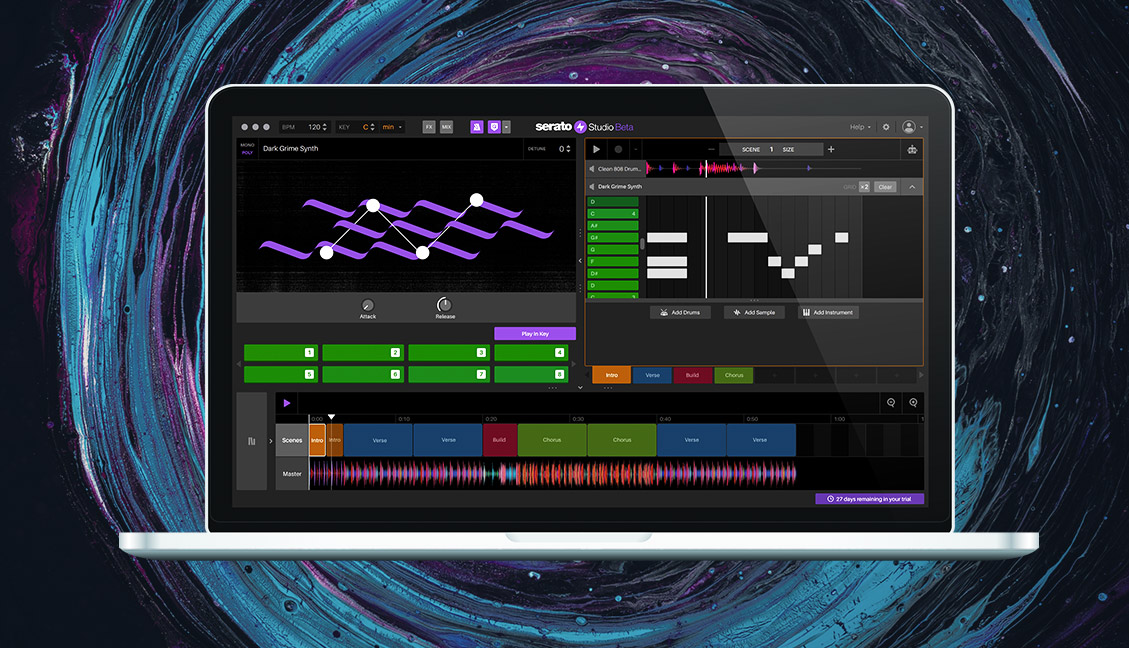1129x648 pixels.
Task: Collapse the Dark Grime Synth track chevron
Action: pyautogui.click(x=912, y=187)
